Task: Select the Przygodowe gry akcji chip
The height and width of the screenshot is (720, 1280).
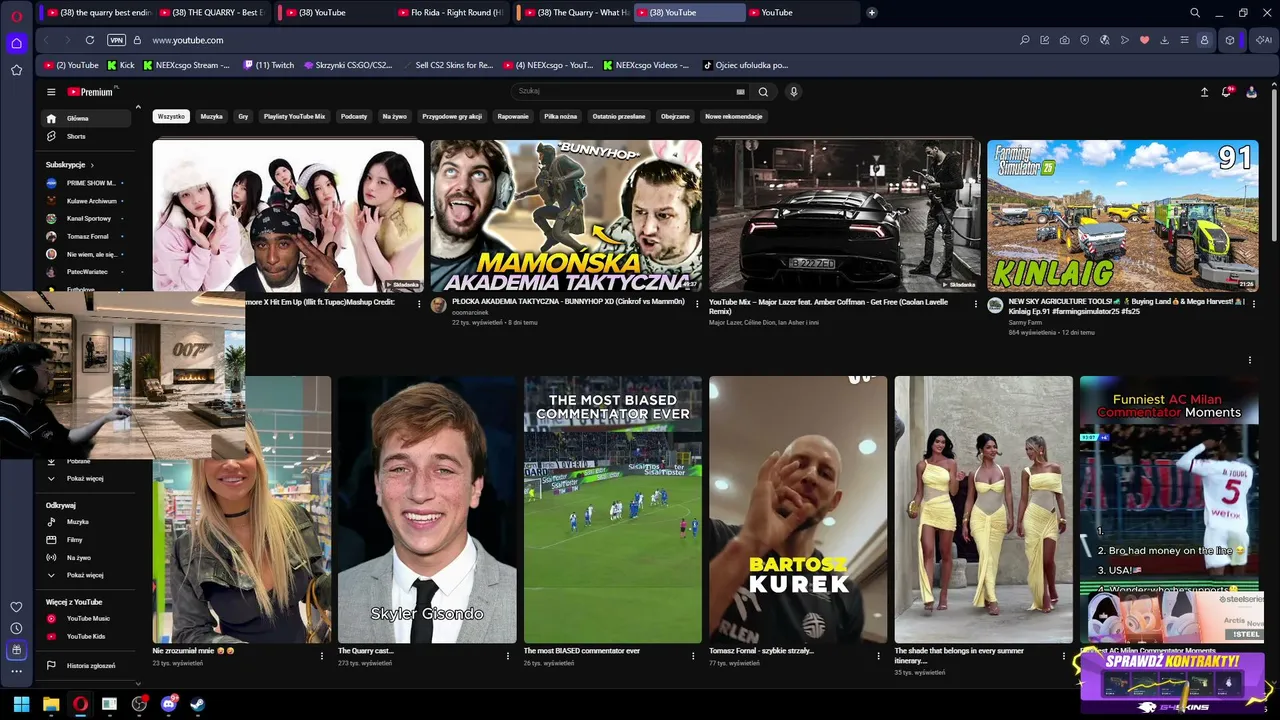Action: 452,116
